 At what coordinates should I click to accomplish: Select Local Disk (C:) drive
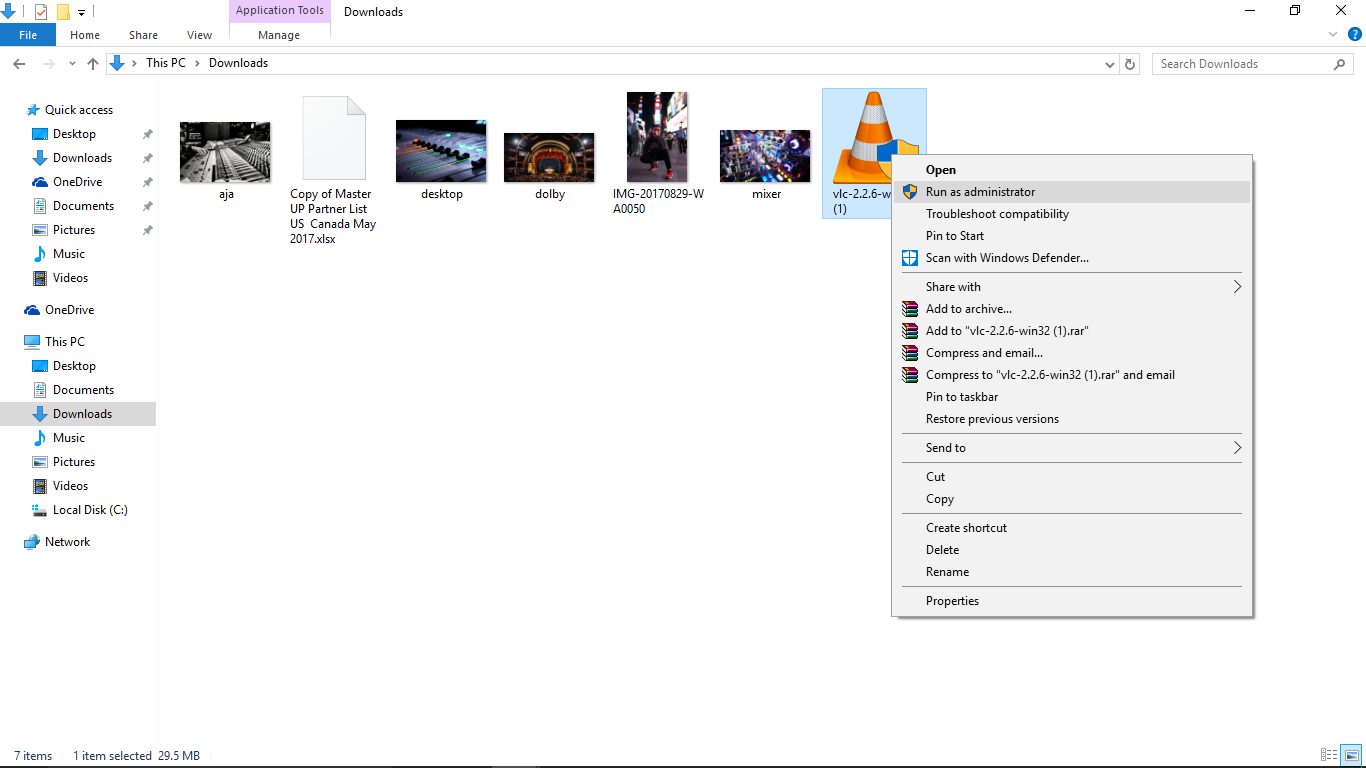[90, 510]
